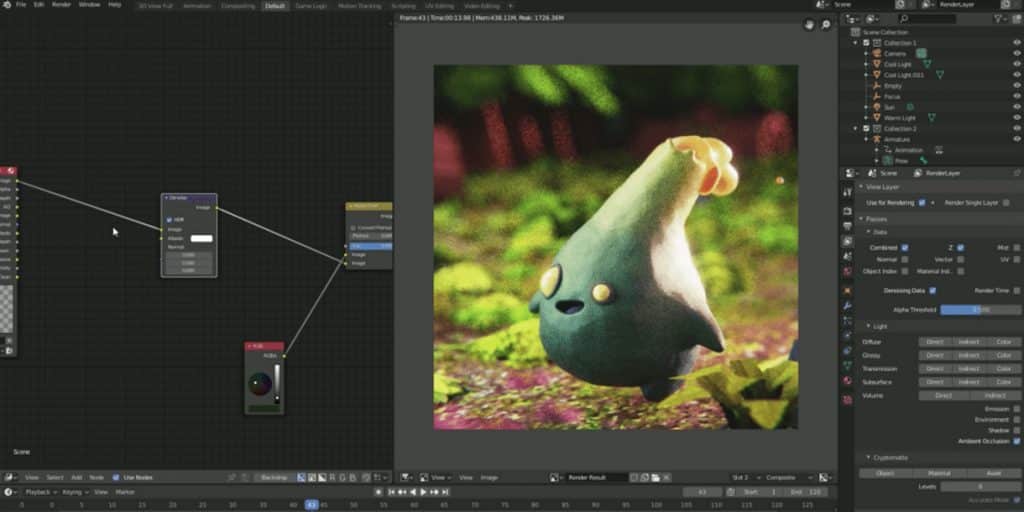
Task: Click the Sun light icon in outliner
Action: click(x=877, y=107)
